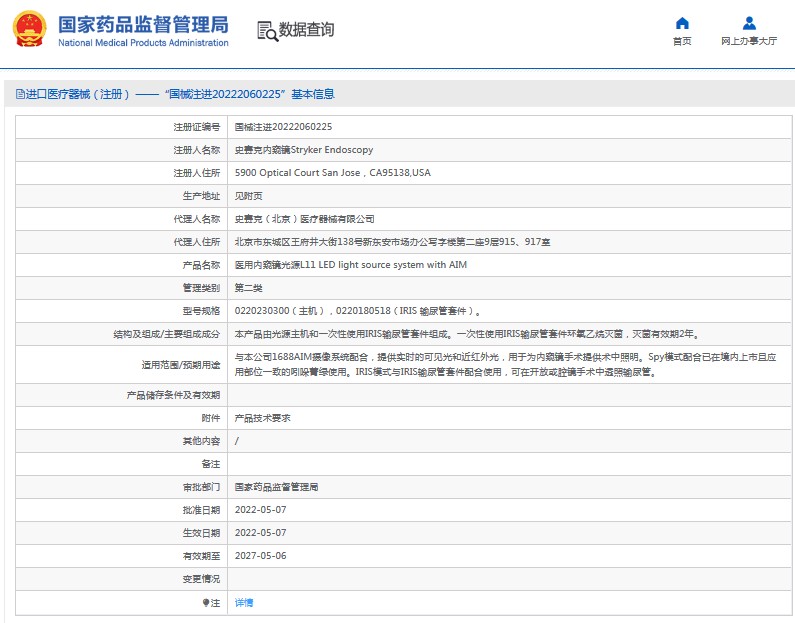Click the 注册证编号 label

197,127
